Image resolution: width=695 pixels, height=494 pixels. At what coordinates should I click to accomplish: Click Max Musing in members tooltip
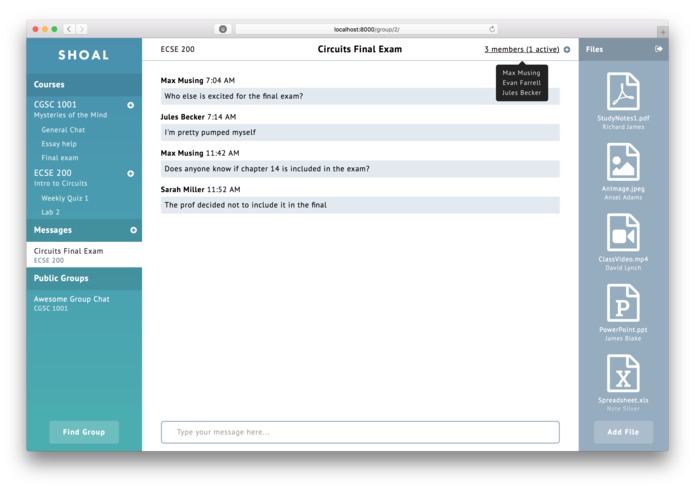click(x=521, y=73)
